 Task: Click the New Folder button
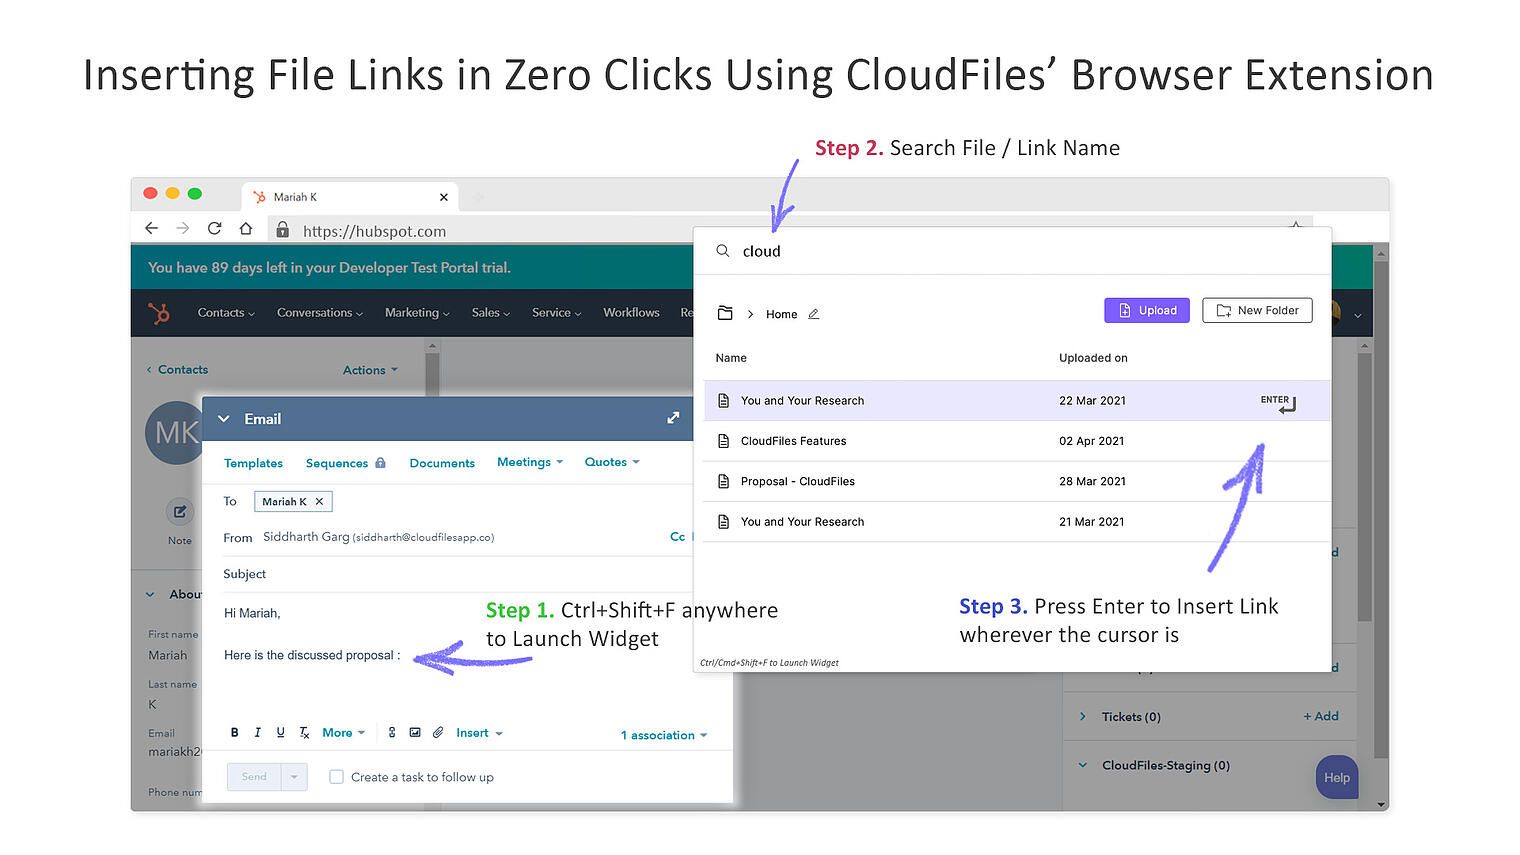(1257, 311)
